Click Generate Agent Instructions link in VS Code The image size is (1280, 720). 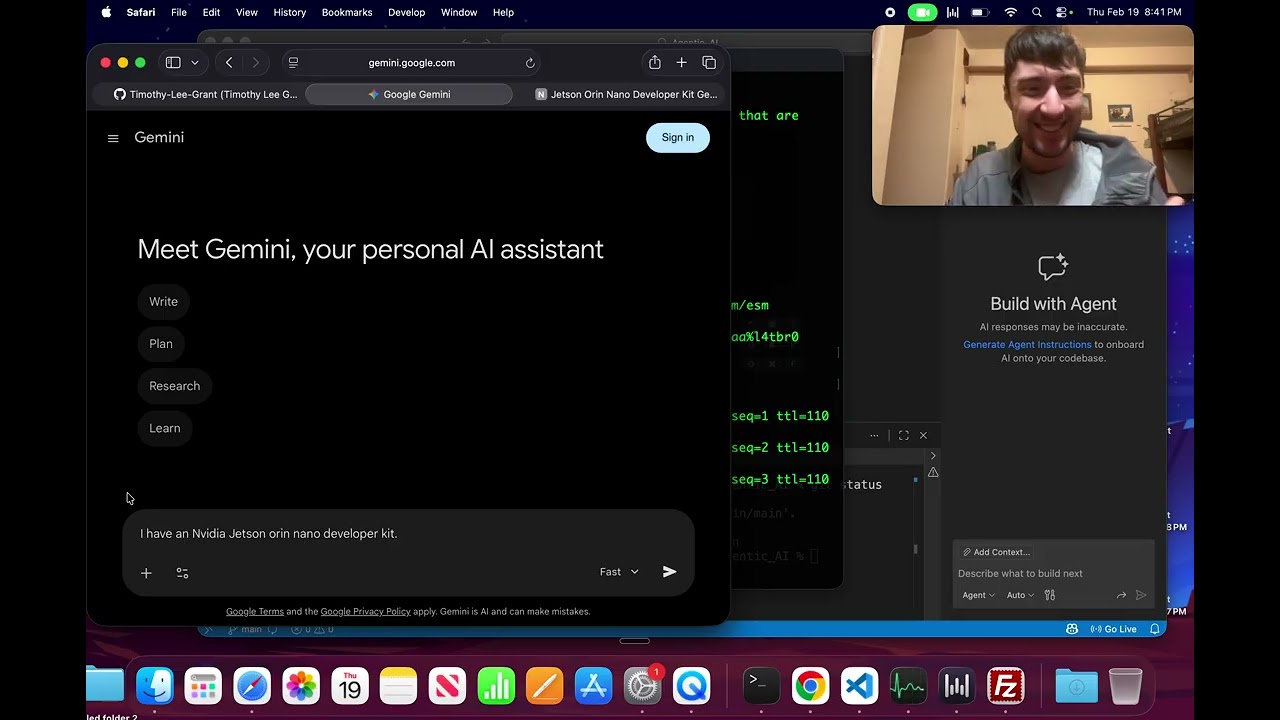[x=1027, y=344]
